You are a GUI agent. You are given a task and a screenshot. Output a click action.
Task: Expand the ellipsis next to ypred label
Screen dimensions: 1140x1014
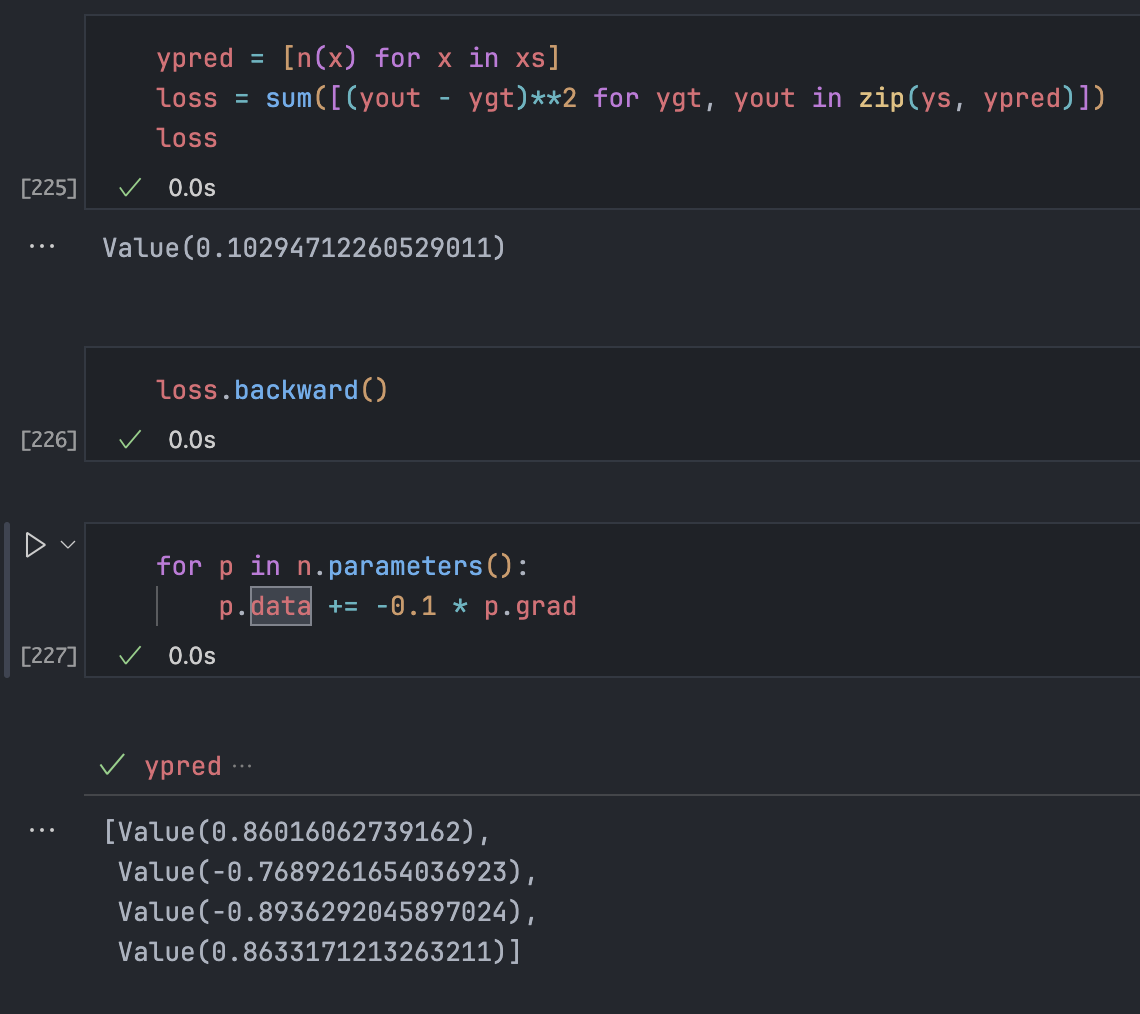pyautogui.click(x=242, y=766)
